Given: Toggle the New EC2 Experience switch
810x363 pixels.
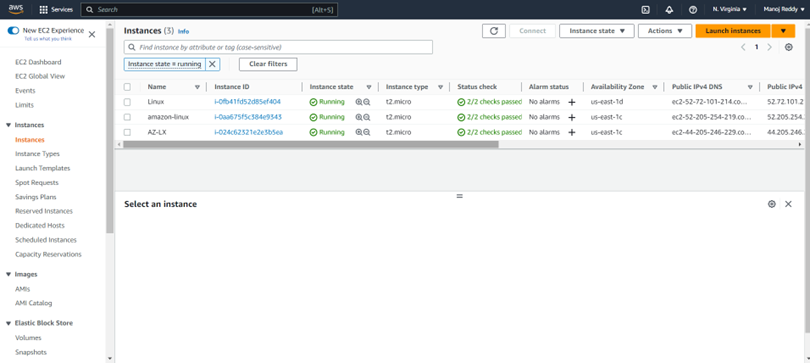Looking at the screenshot, I should [x=13, y=30].
